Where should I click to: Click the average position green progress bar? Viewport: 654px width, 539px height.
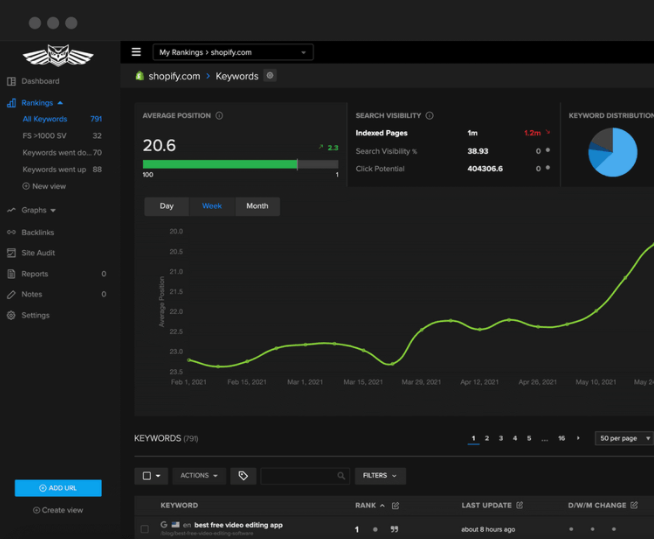[220, 164]
